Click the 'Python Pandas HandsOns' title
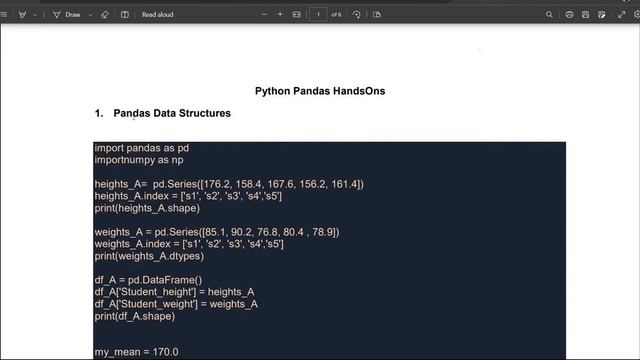Viewport: 640px width, 360px height. coord(320,91)
